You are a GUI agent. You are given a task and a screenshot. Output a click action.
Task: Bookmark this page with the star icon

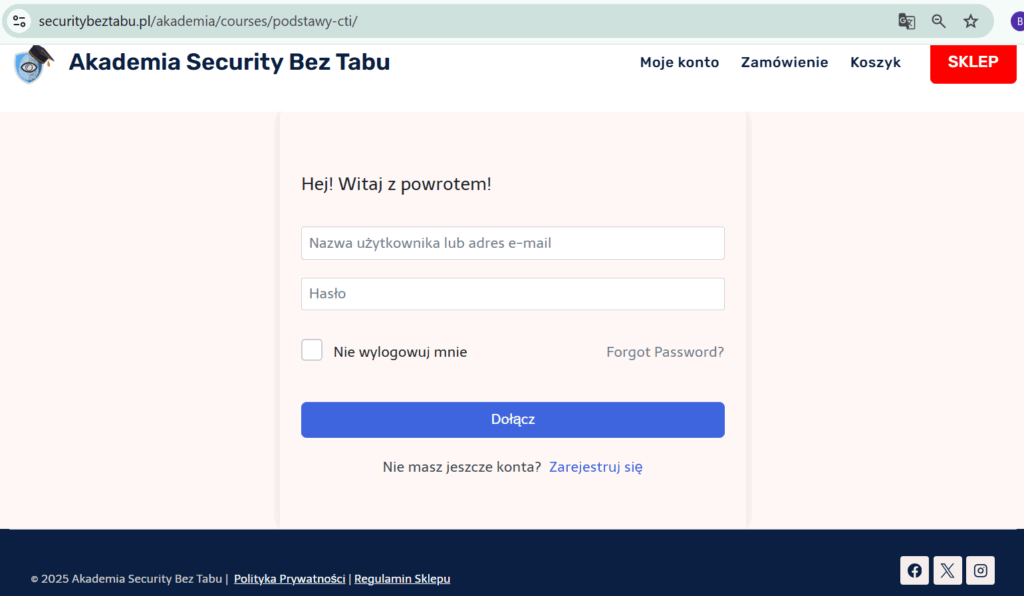click(x=970, y=21)
